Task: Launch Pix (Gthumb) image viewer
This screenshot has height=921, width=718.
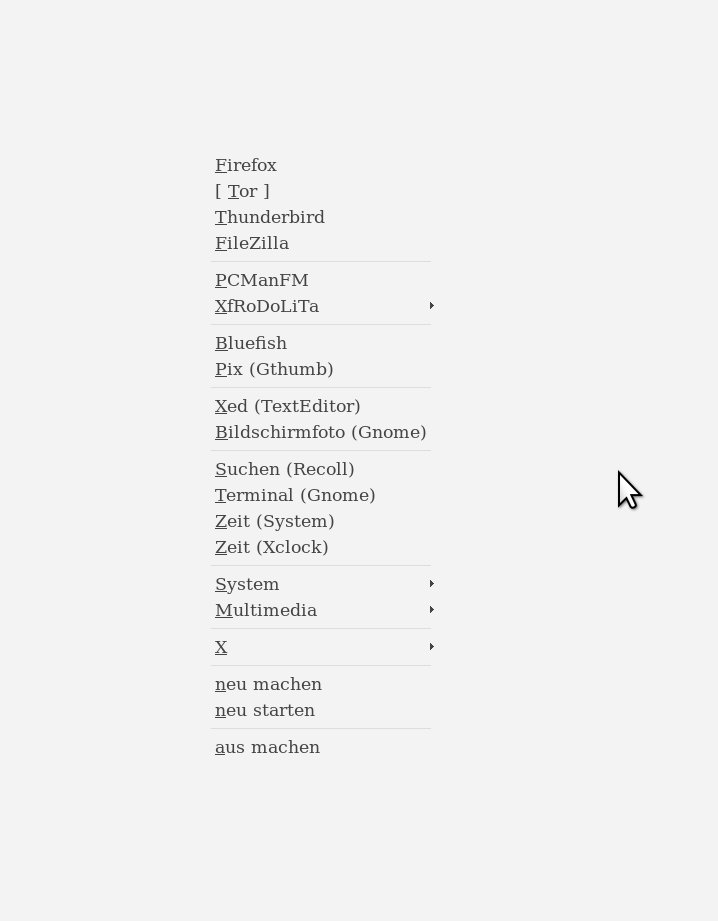Action: 274,370
